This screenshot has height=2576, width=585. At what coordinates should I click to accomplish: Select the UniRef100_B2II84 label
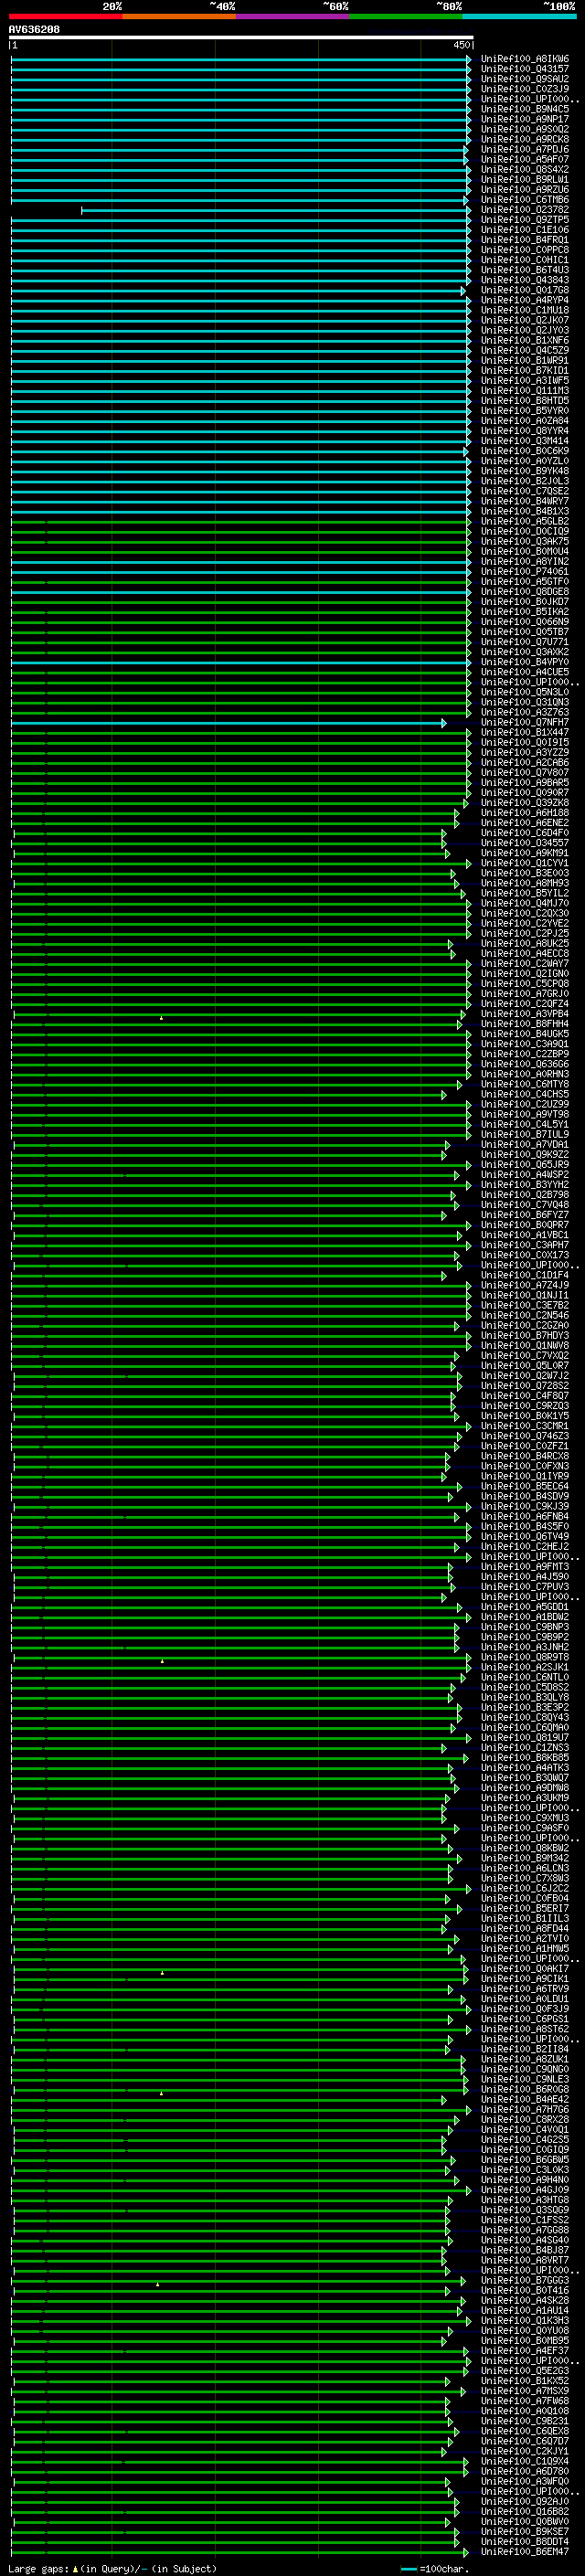pyautogui.click(x=524, y=2049)
